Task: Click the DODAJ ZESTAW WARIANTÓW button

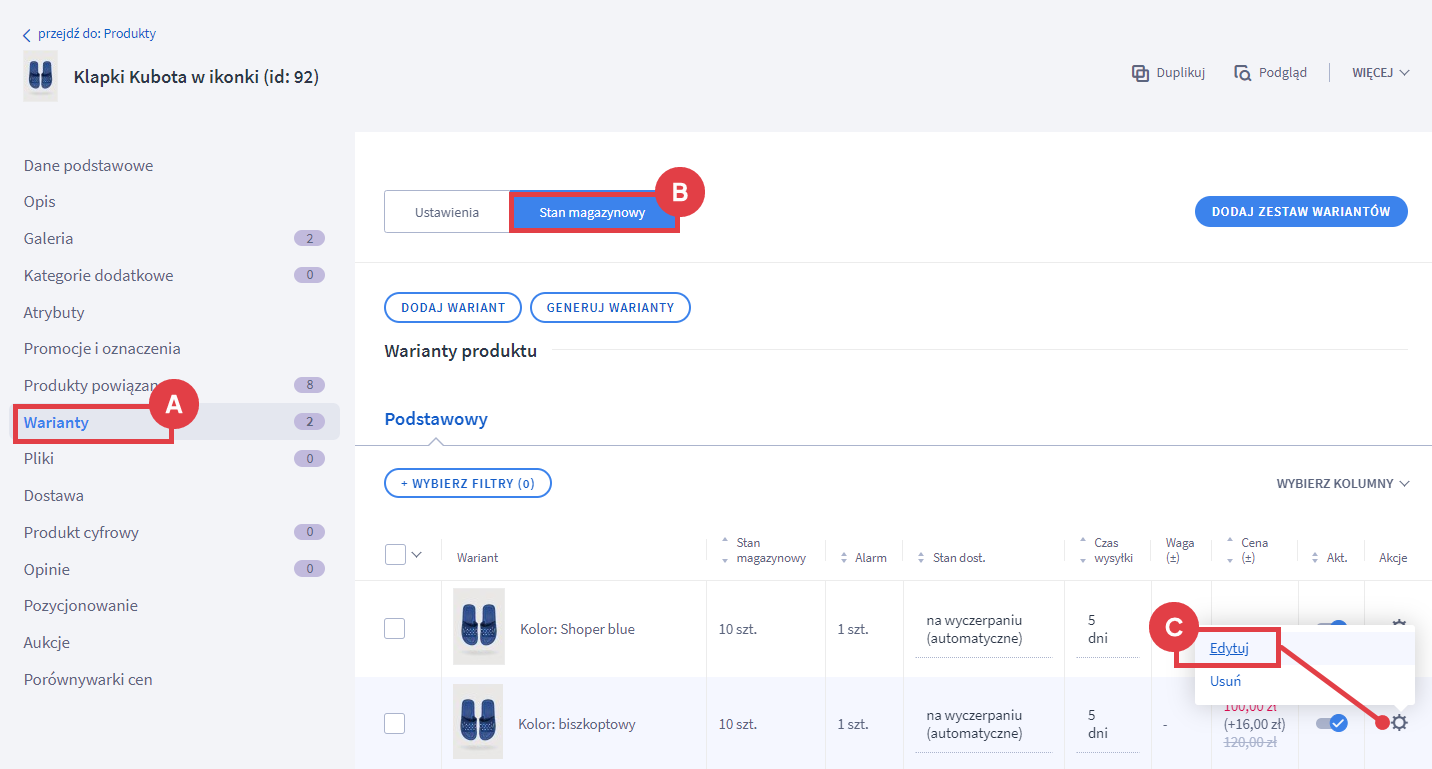Action: (x=1301, y=212)
